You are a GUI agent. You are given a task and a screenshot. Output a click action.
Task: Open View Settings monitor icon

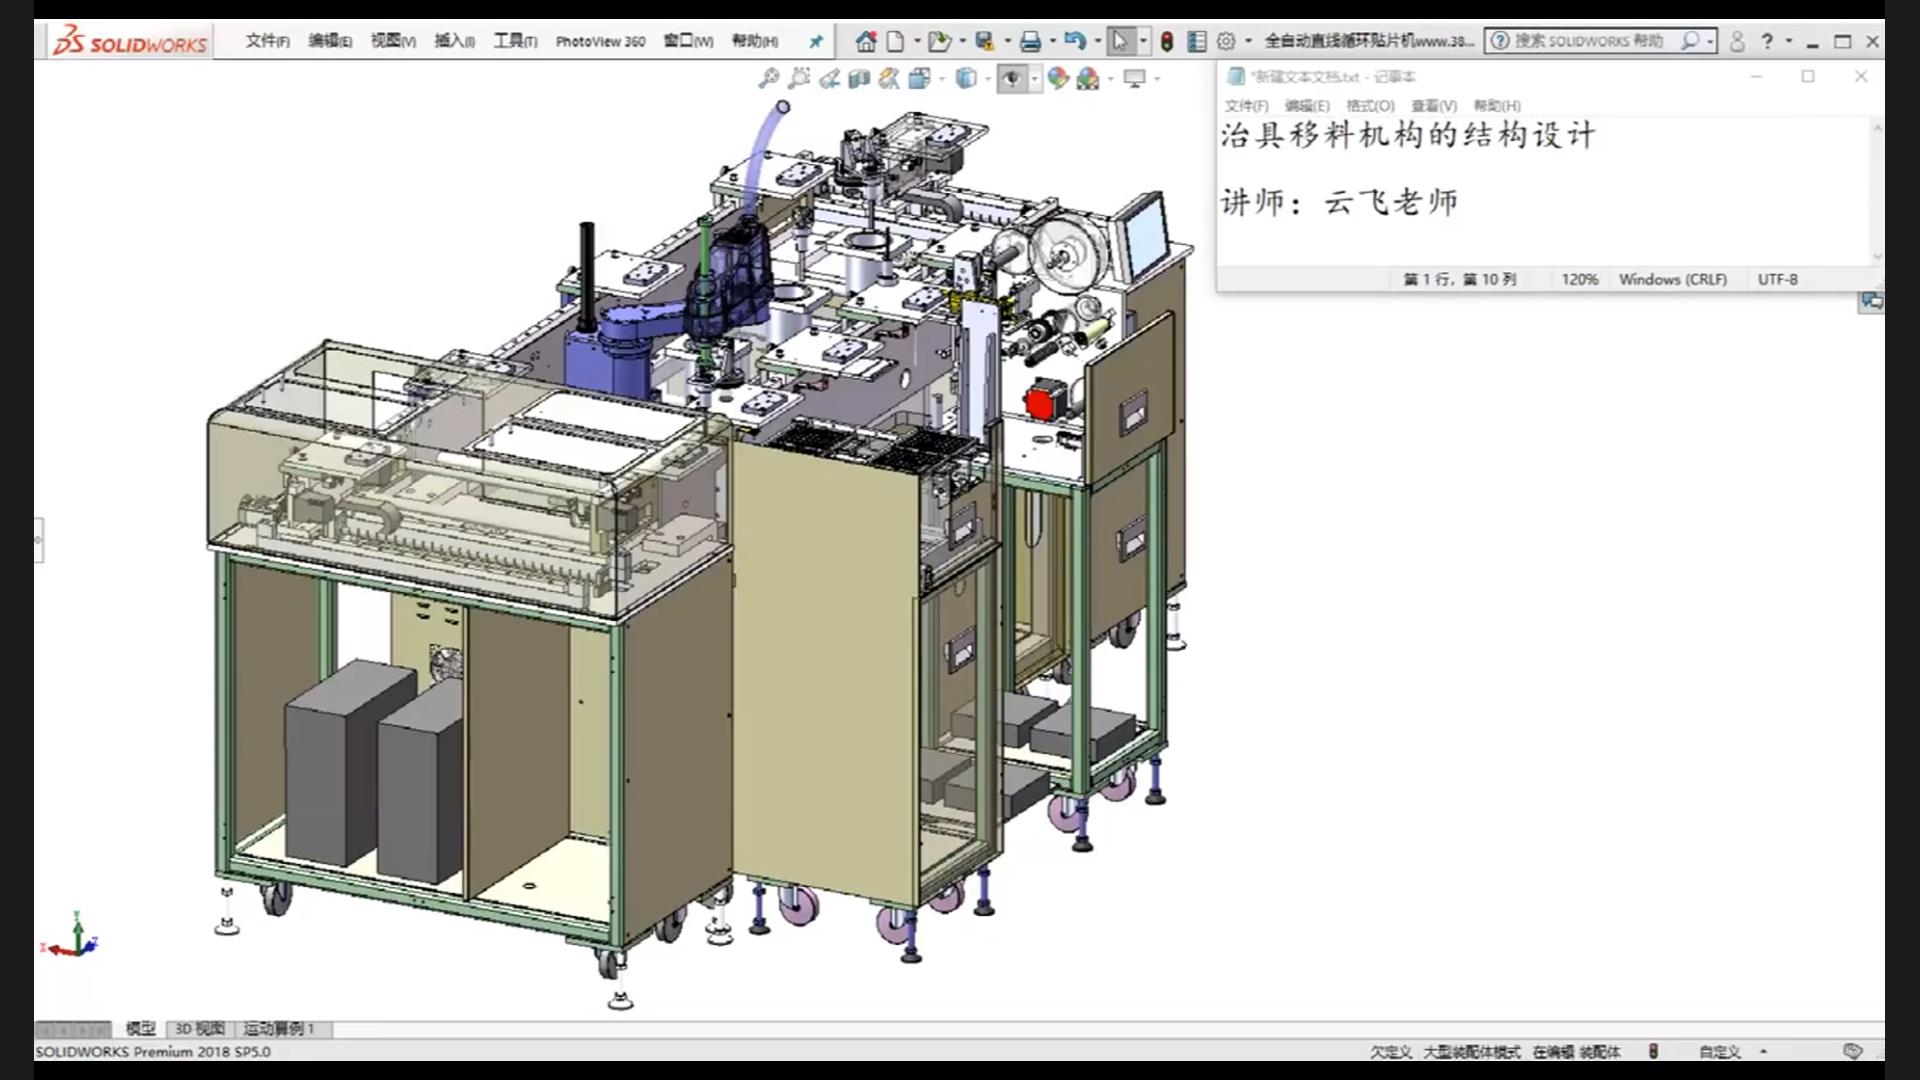click(x=1134, y=78)
